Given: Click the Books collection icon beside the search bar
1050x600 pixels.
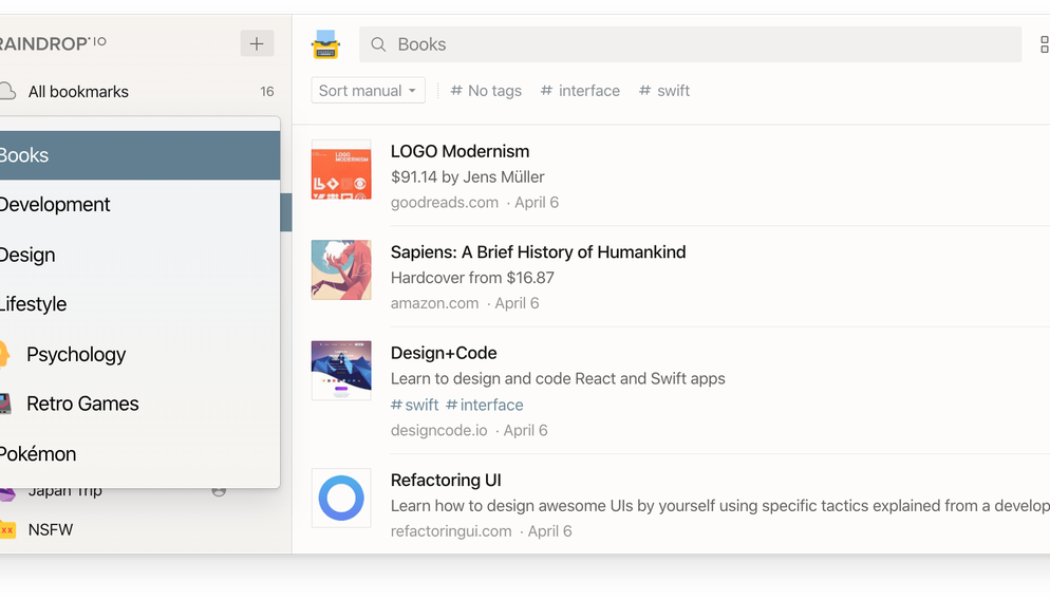Looking at the screenshot, I should [327, 44].
